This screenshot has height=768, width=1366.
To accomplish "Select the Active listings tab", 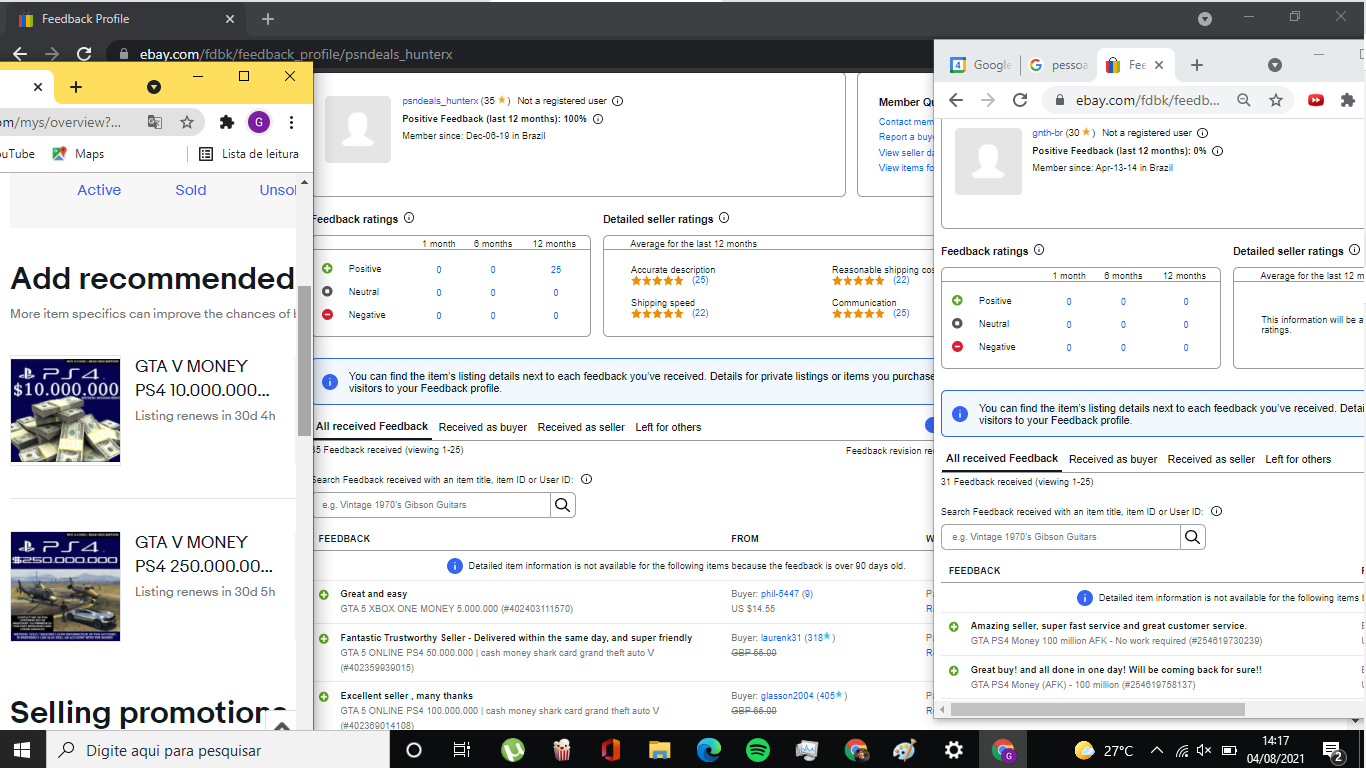I will click(x=99, y=190).
